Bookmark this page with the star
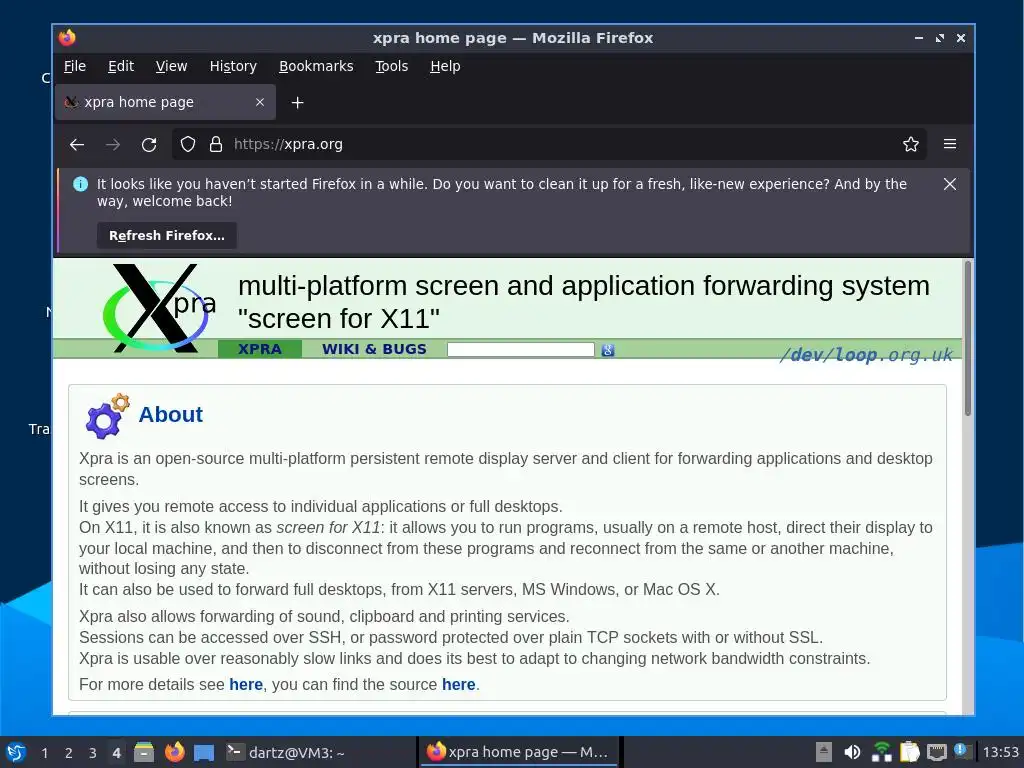The width and height of the screenshot is (1024, 768). pyautogui.click(x=910, y=144)
